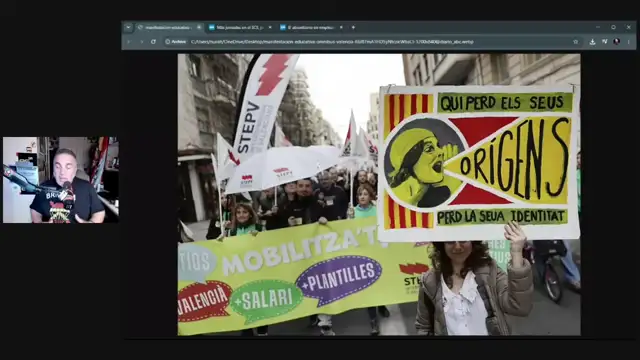Open the tab search dropdown arrow
Image resolution: width=640 pixels, height=360 pixels.
coord(128,27)
